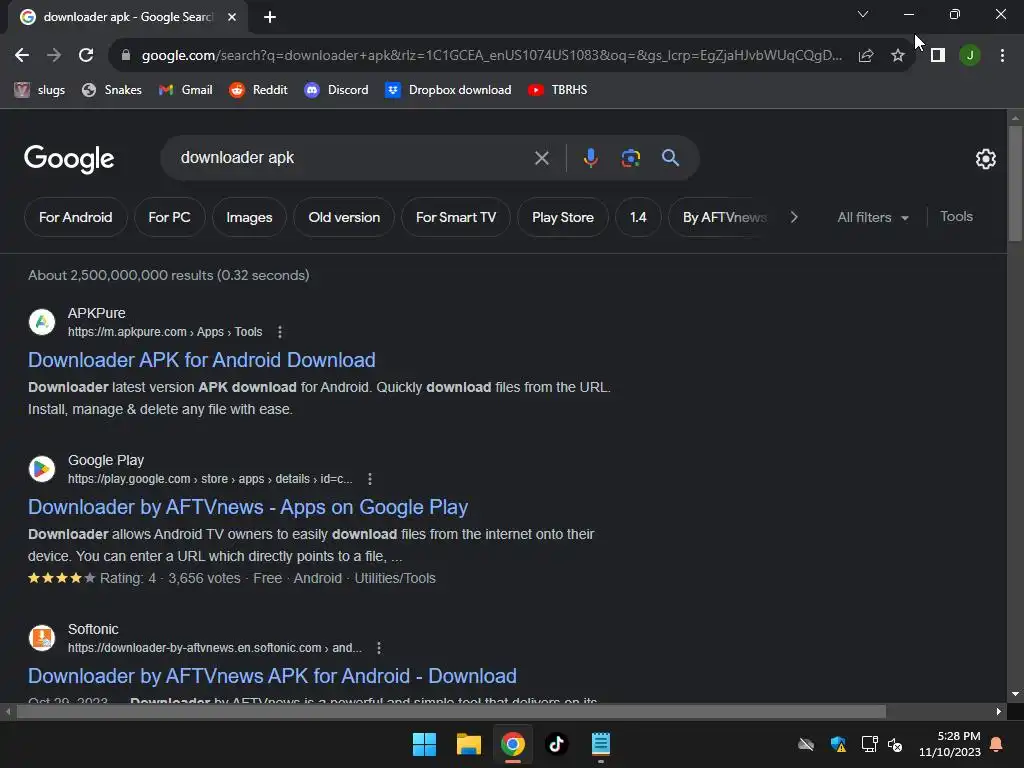Click the Softonic site favicon
The image size is (1024, 768).
point(42,638)
